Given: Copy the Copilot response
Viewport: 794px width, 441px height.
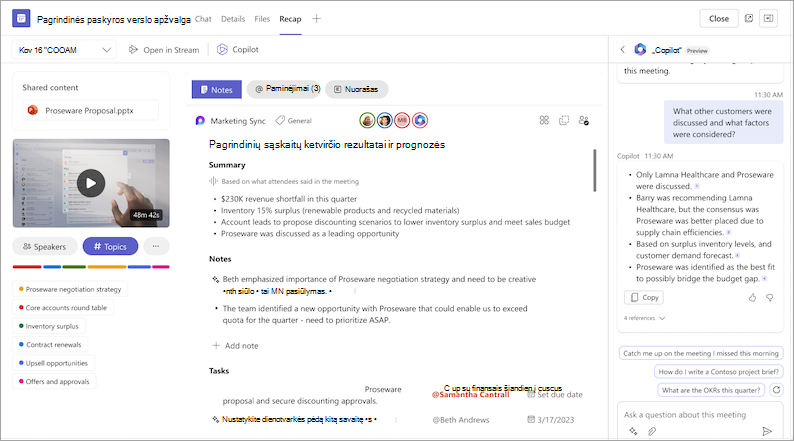Looking at the screenshot, I should pos(644,297).
